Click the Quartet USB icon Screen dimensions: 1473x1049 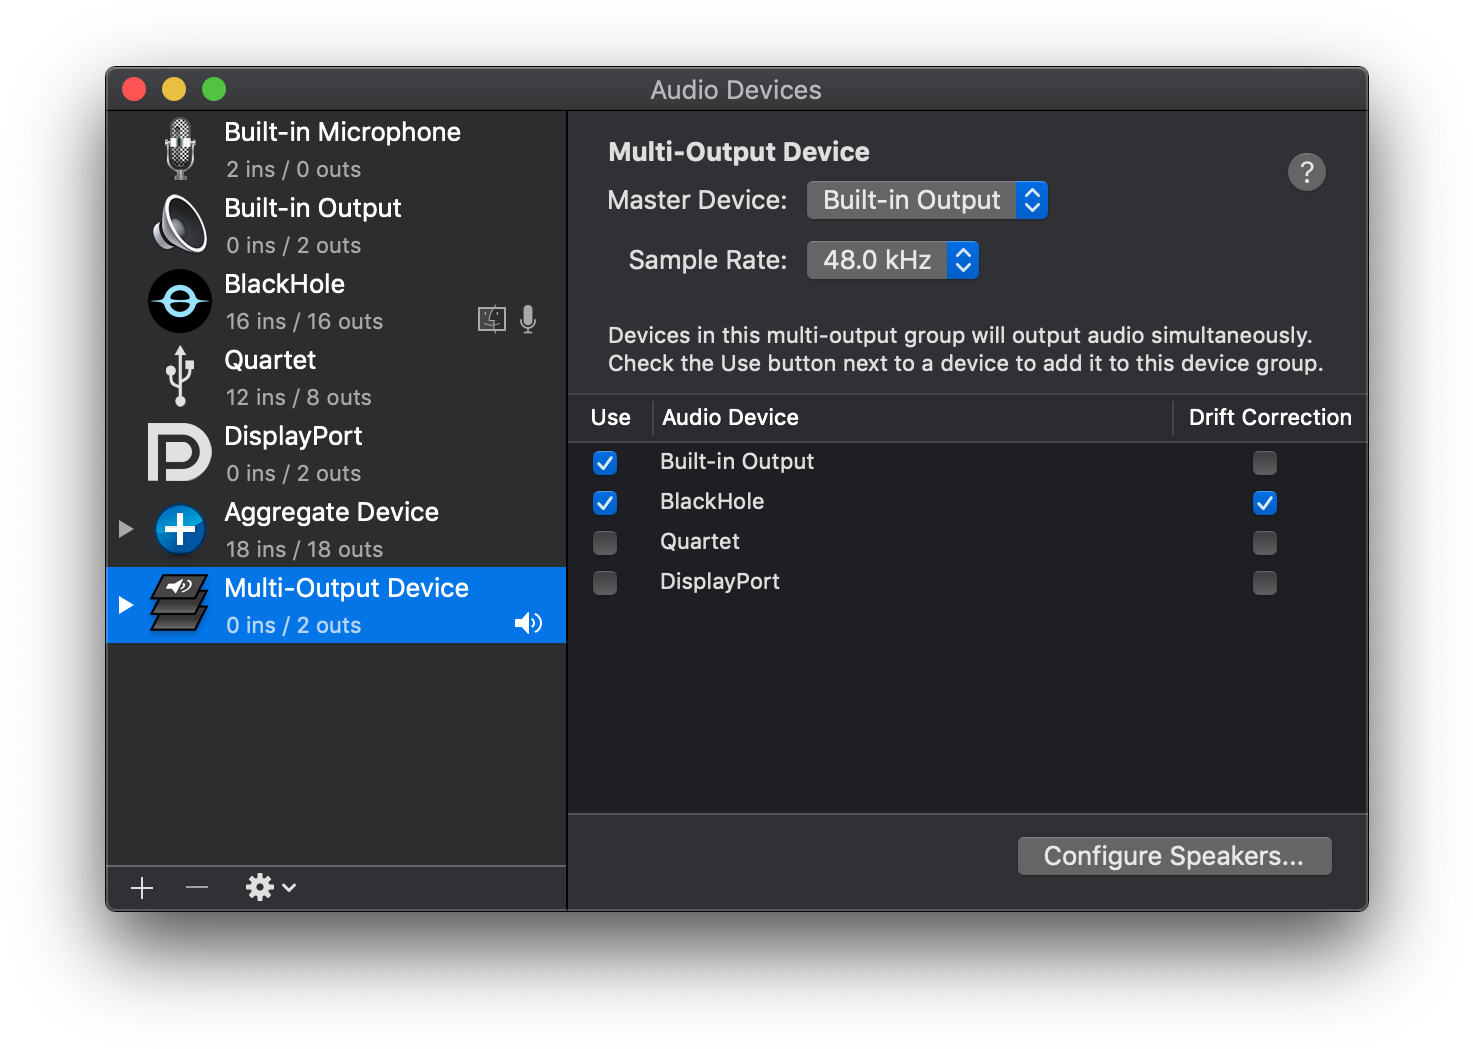(x=180, y=376)
